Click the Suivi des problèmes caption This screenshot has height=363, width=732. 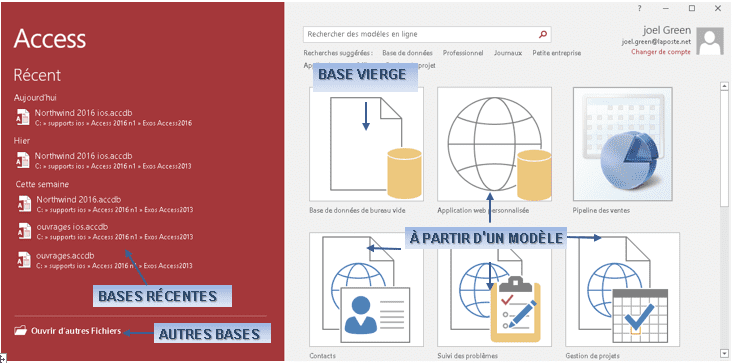[467, 356]
